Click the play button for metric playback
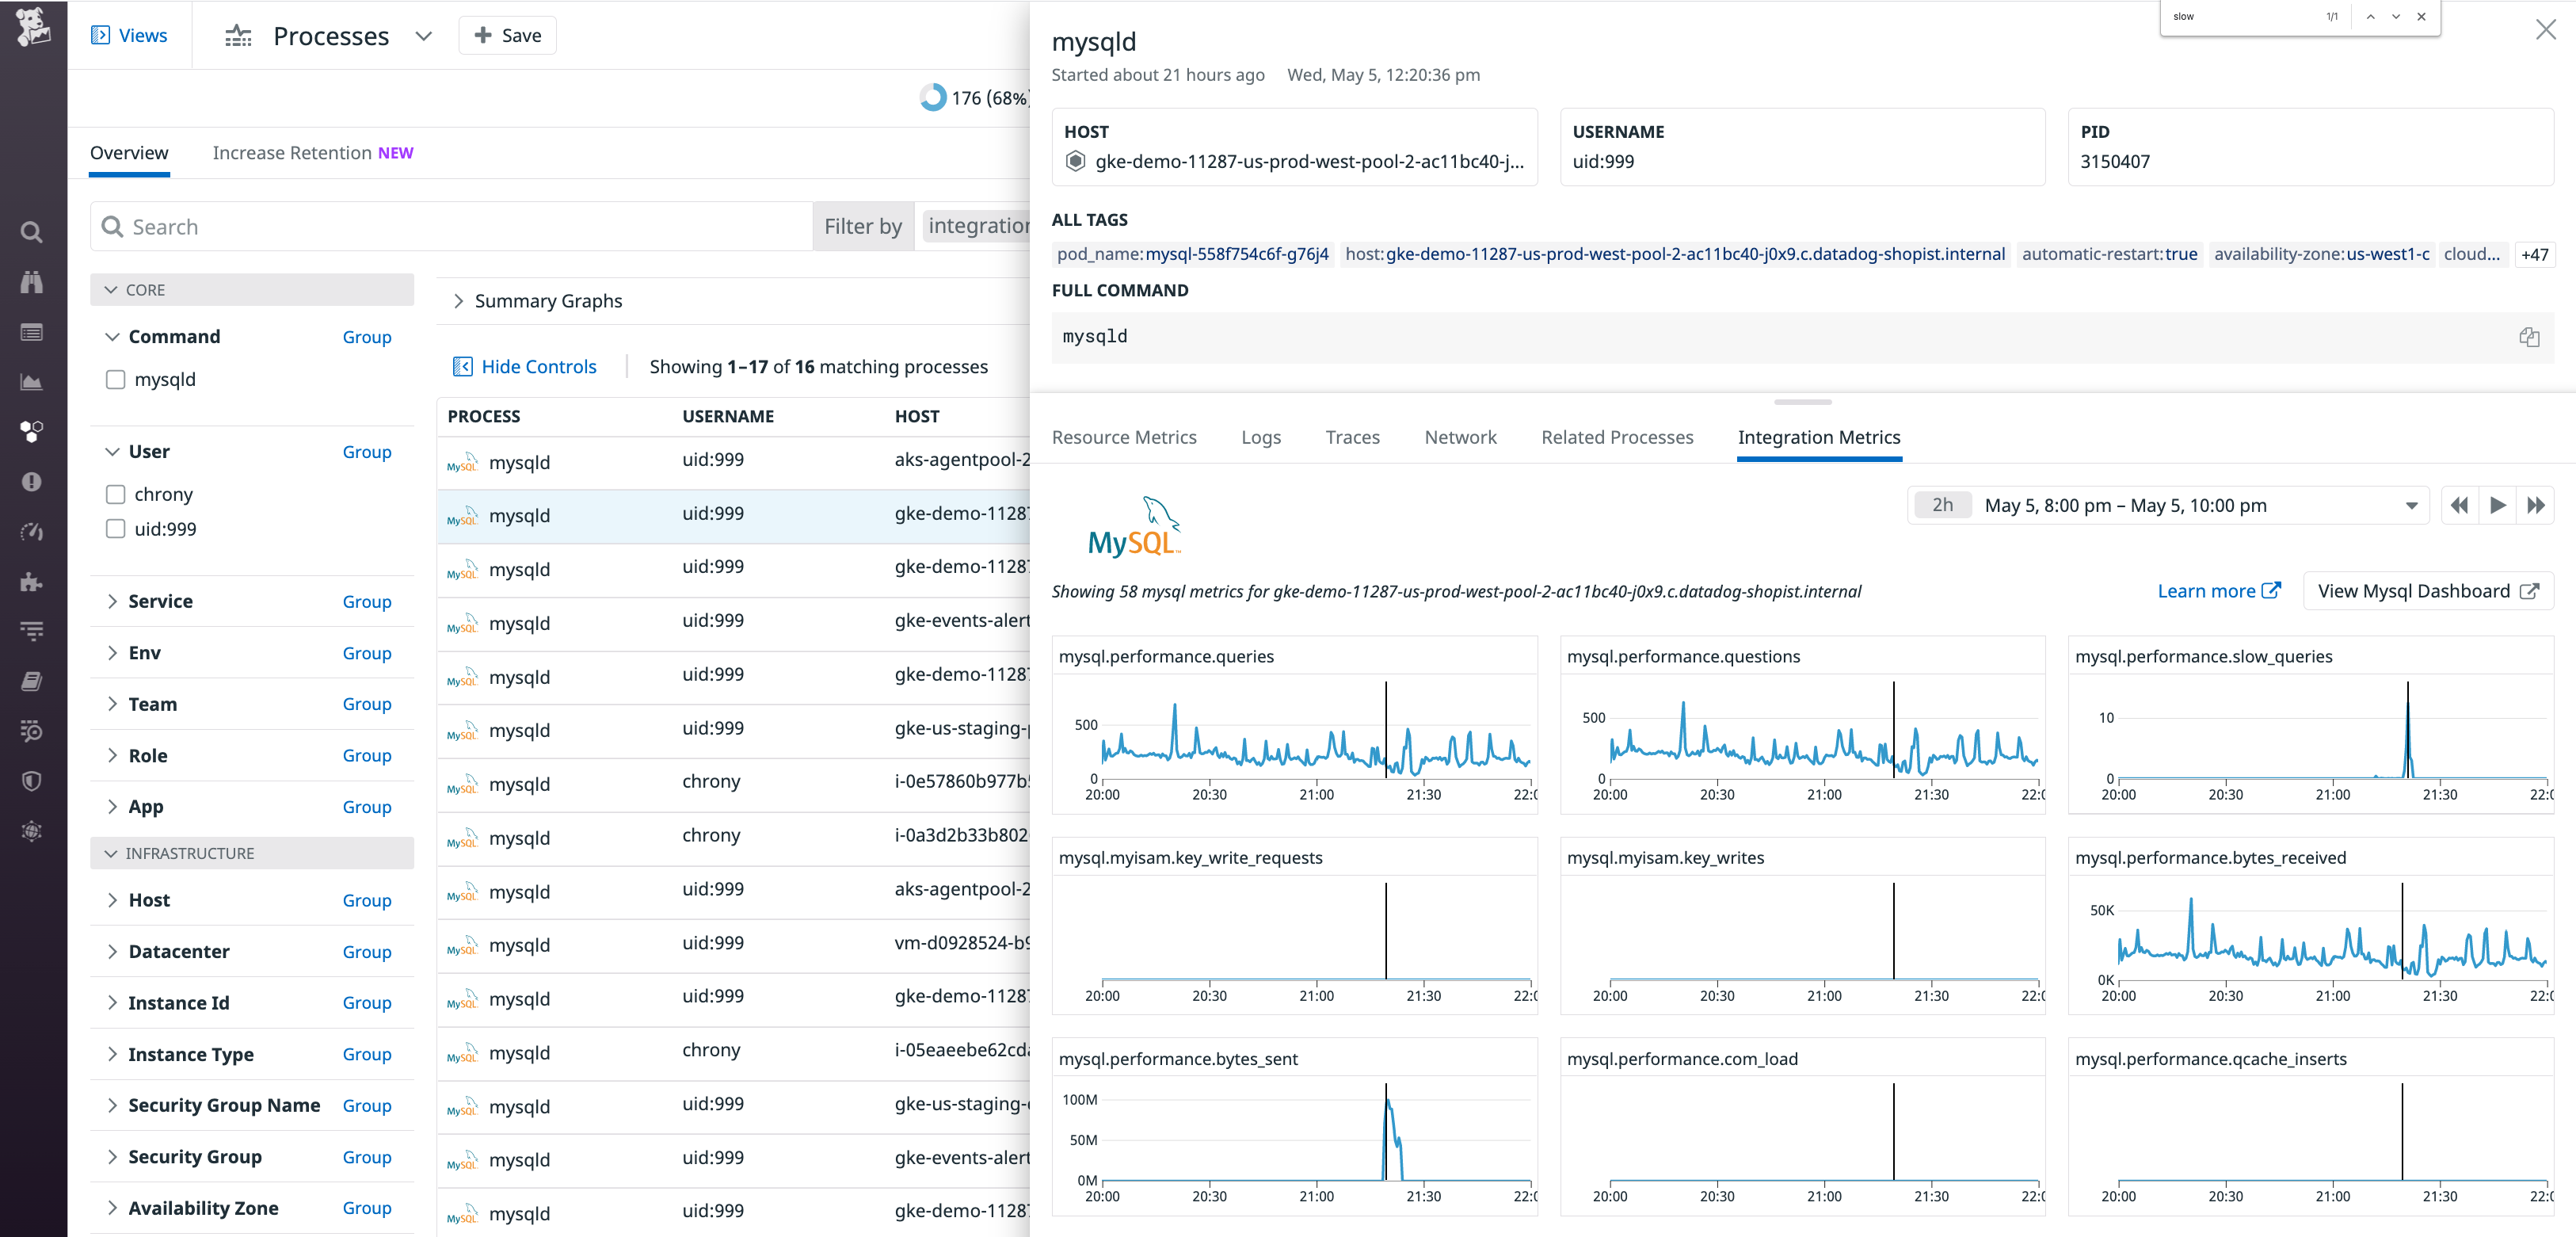 pyautogui.click(x=2498, y=505)
